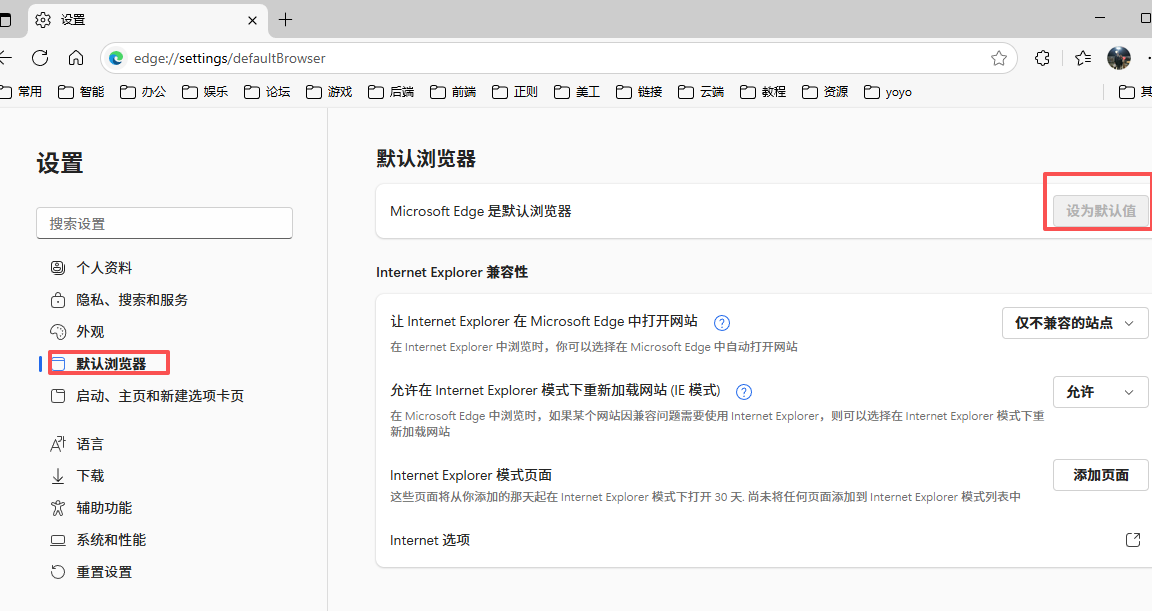The height and width of the screenshot is (611, 1152).
Task: Click the 设为默认值 button
Action: (1101, 211)
